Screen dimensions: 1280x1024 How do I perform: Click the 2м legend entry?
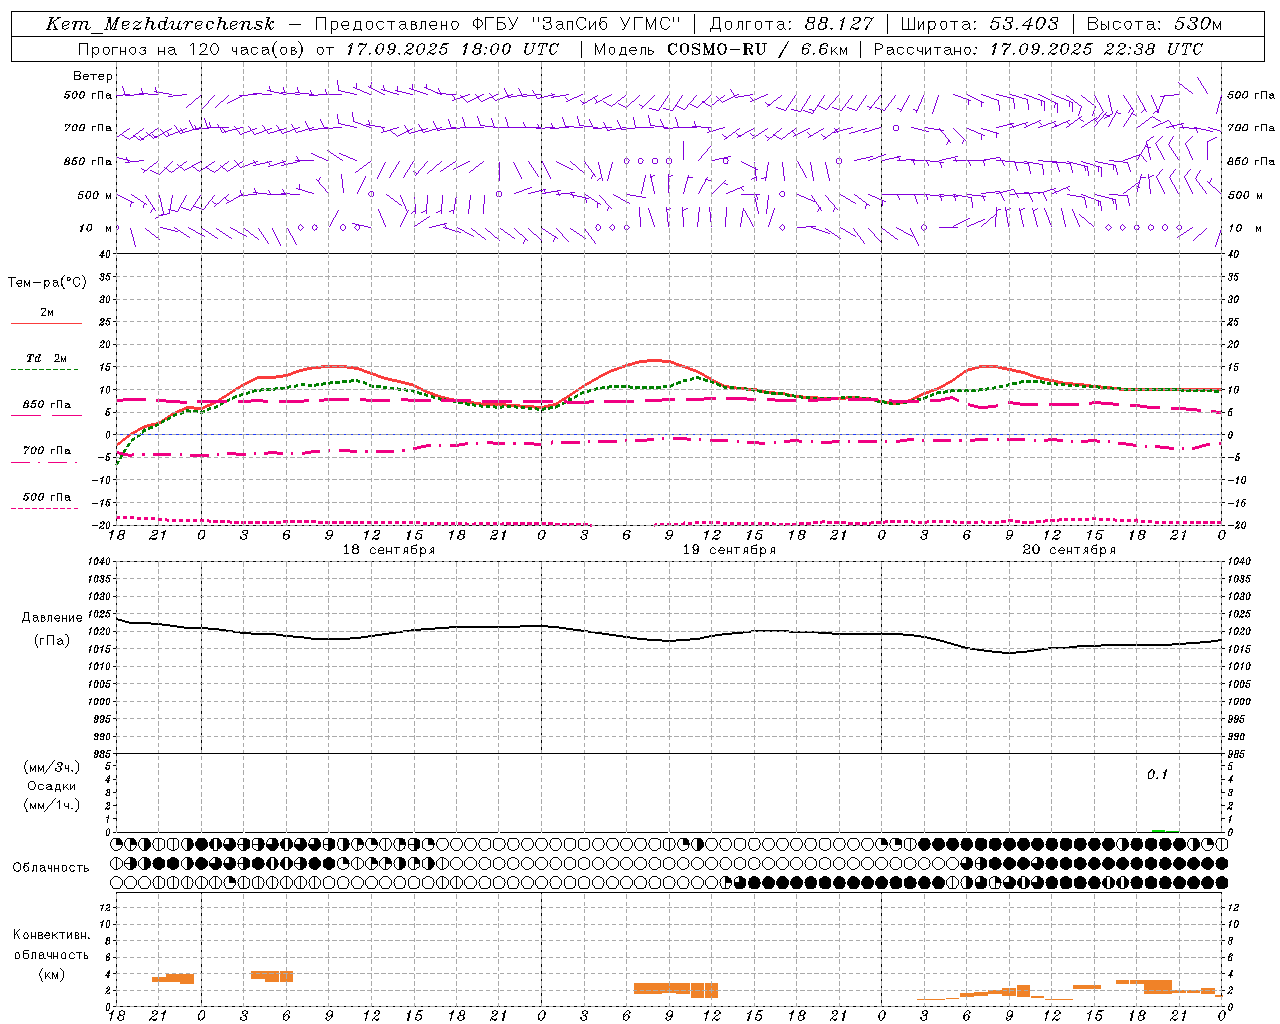[47, 313]
